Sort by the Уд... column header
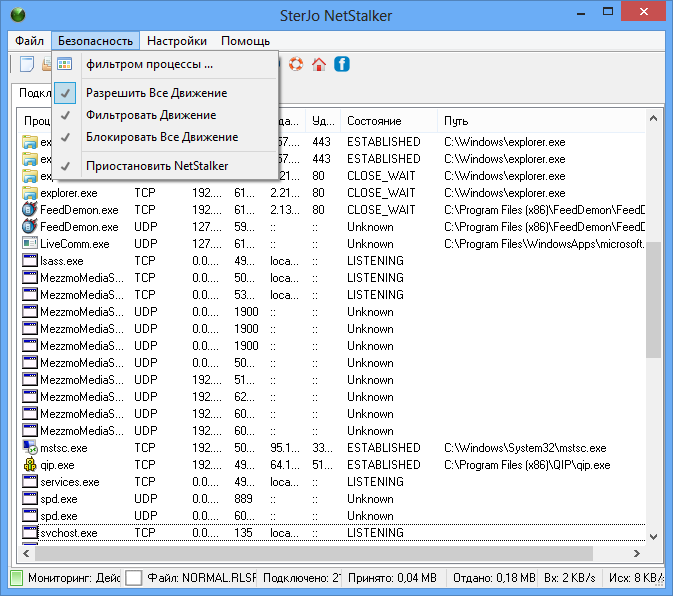The image size is (673, 596). tap(323, 121)
